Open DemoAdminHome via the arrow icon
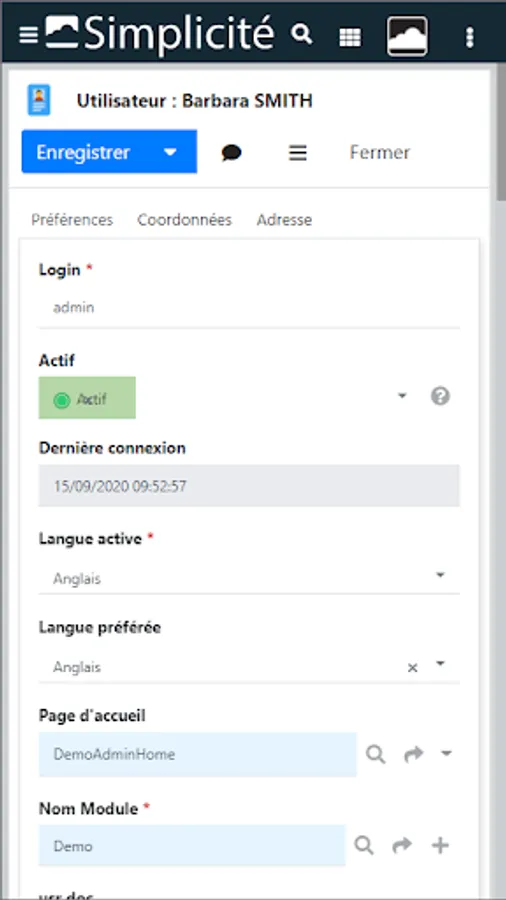The image size is (506, 900). 414,754
